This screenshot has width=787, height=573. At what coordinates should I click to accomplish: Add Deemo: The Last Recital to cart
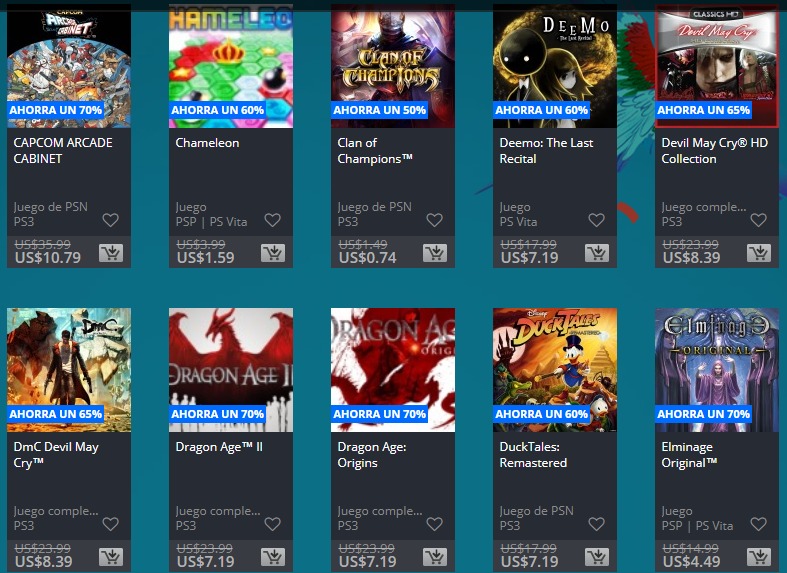pos(597,253)
